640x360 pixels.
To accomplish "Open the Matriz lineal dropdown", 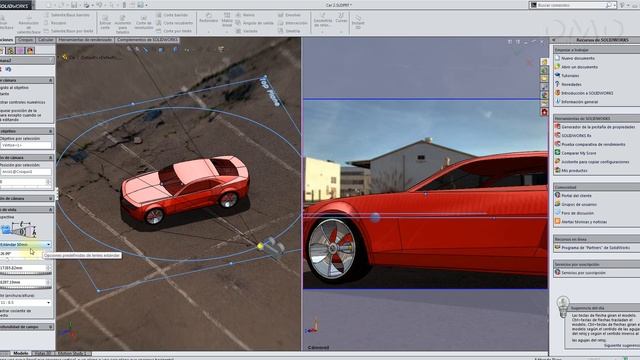I will click(x=227, y=31).
